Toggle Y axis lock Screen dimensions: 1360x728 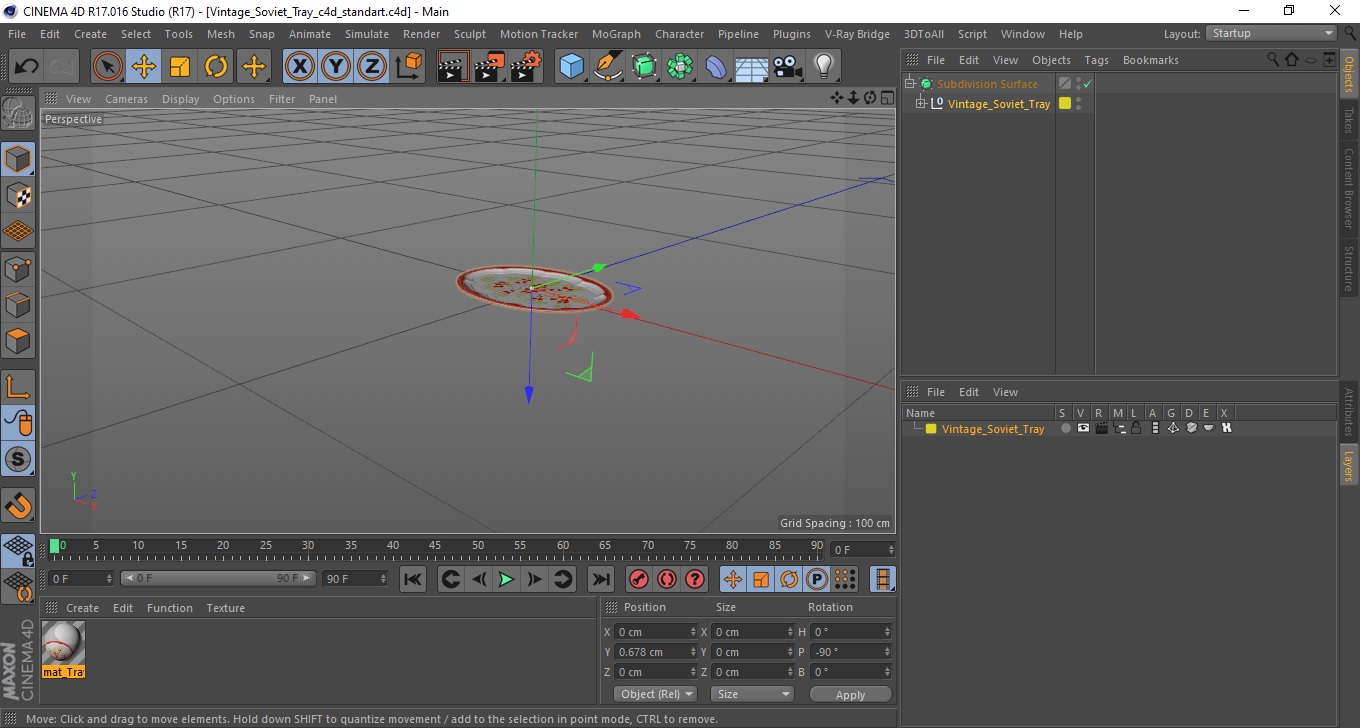(x=336, y=67)
